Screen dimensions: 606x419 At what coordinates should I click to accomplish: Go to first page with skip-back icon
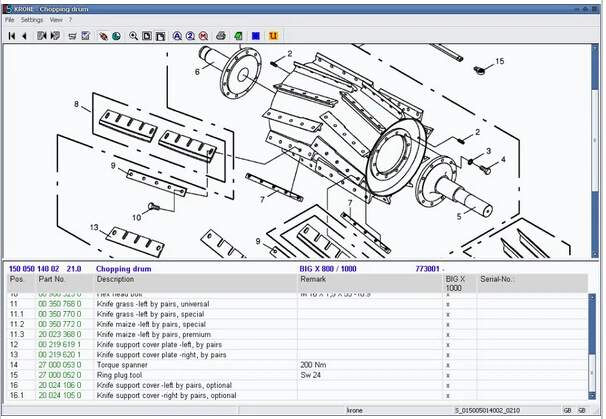12,36
